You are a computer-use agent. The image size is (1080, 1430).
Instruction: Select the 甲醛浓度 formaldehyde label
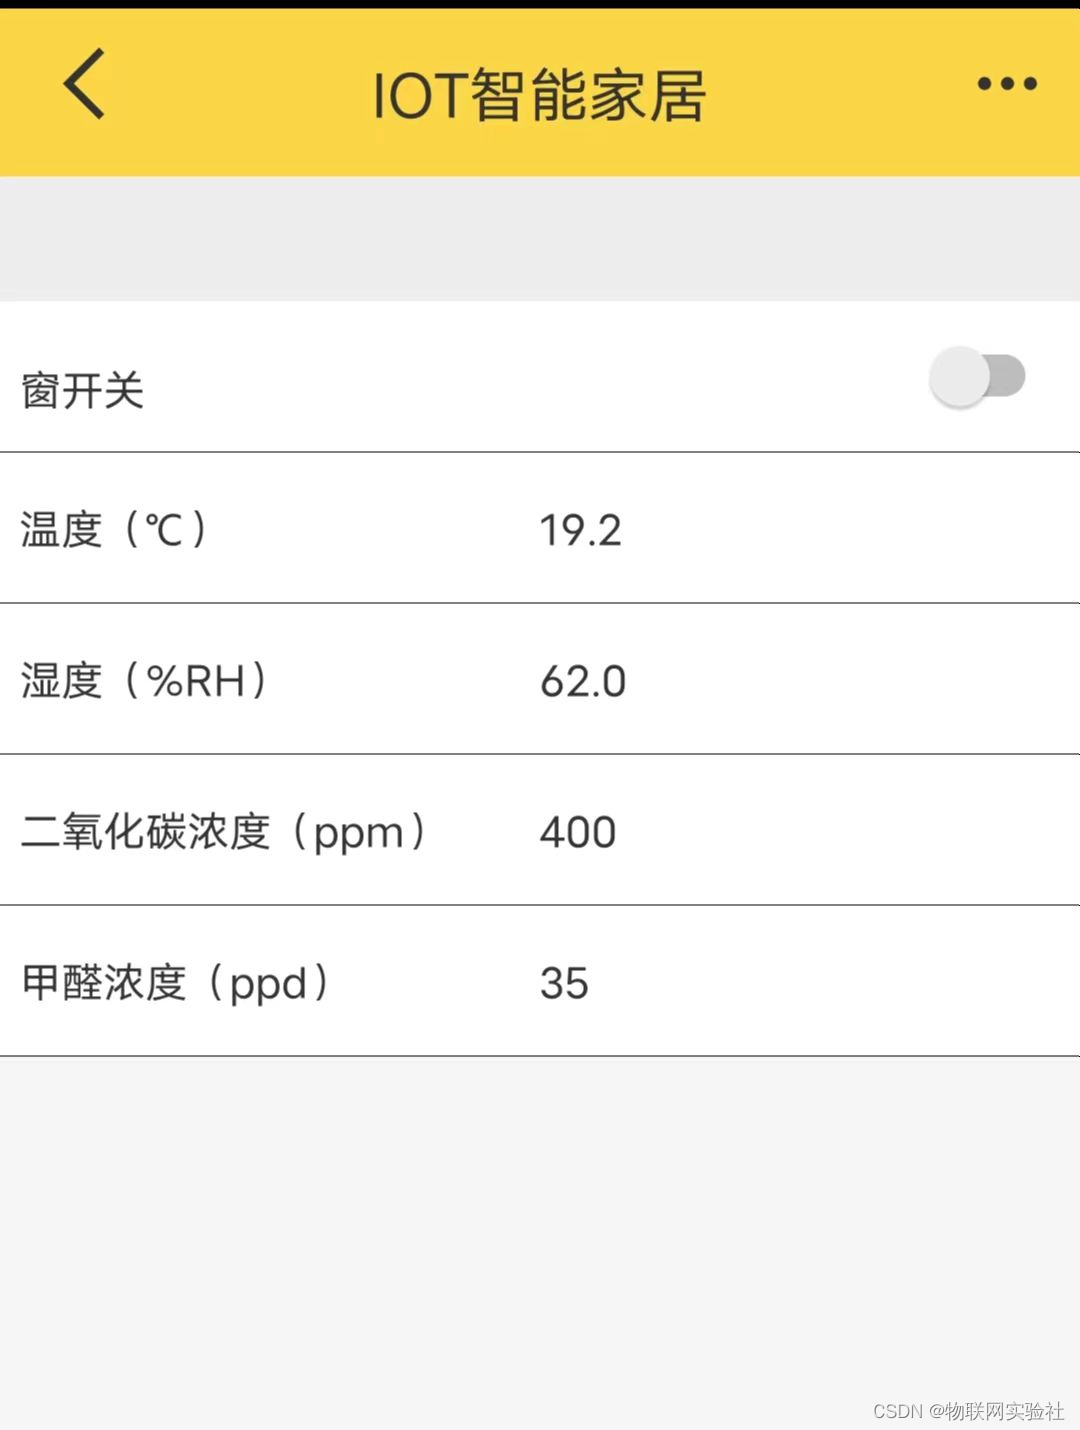point(104,983)
